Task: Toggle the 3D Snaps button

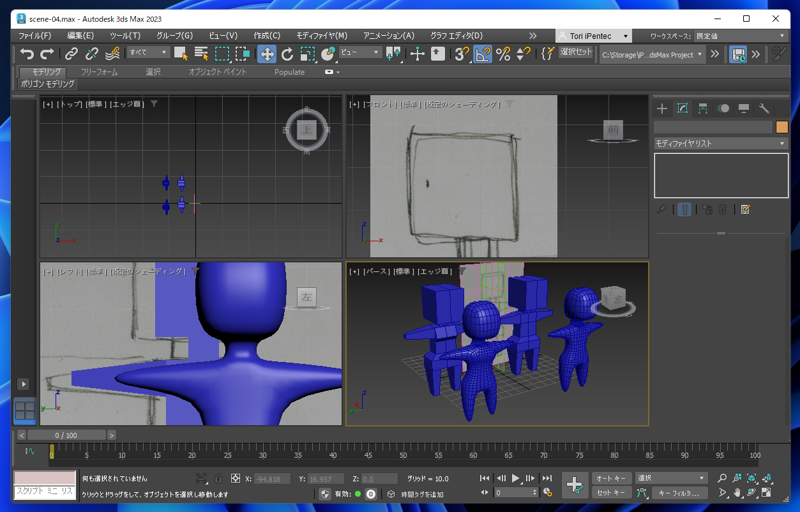Action: pos(462,54)
